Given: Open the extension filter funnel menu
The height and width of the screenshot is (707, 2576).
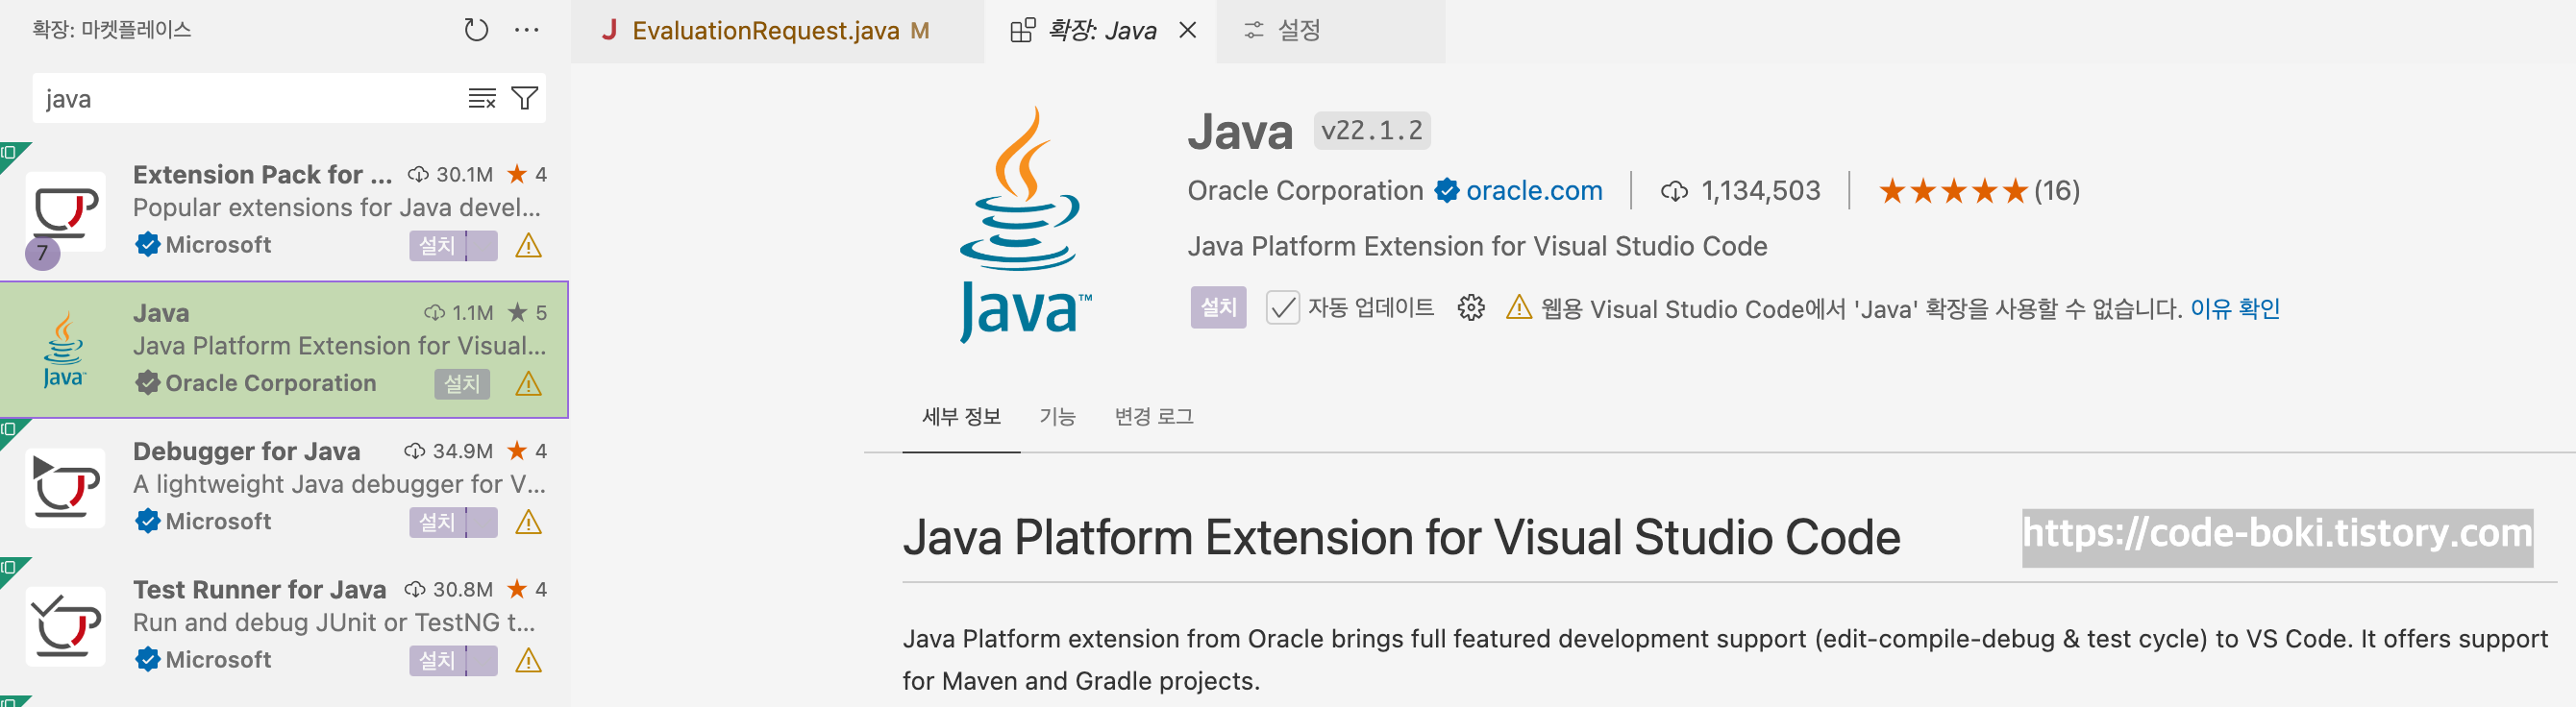Looking at the screenshot, I should (x=525, y=98).
